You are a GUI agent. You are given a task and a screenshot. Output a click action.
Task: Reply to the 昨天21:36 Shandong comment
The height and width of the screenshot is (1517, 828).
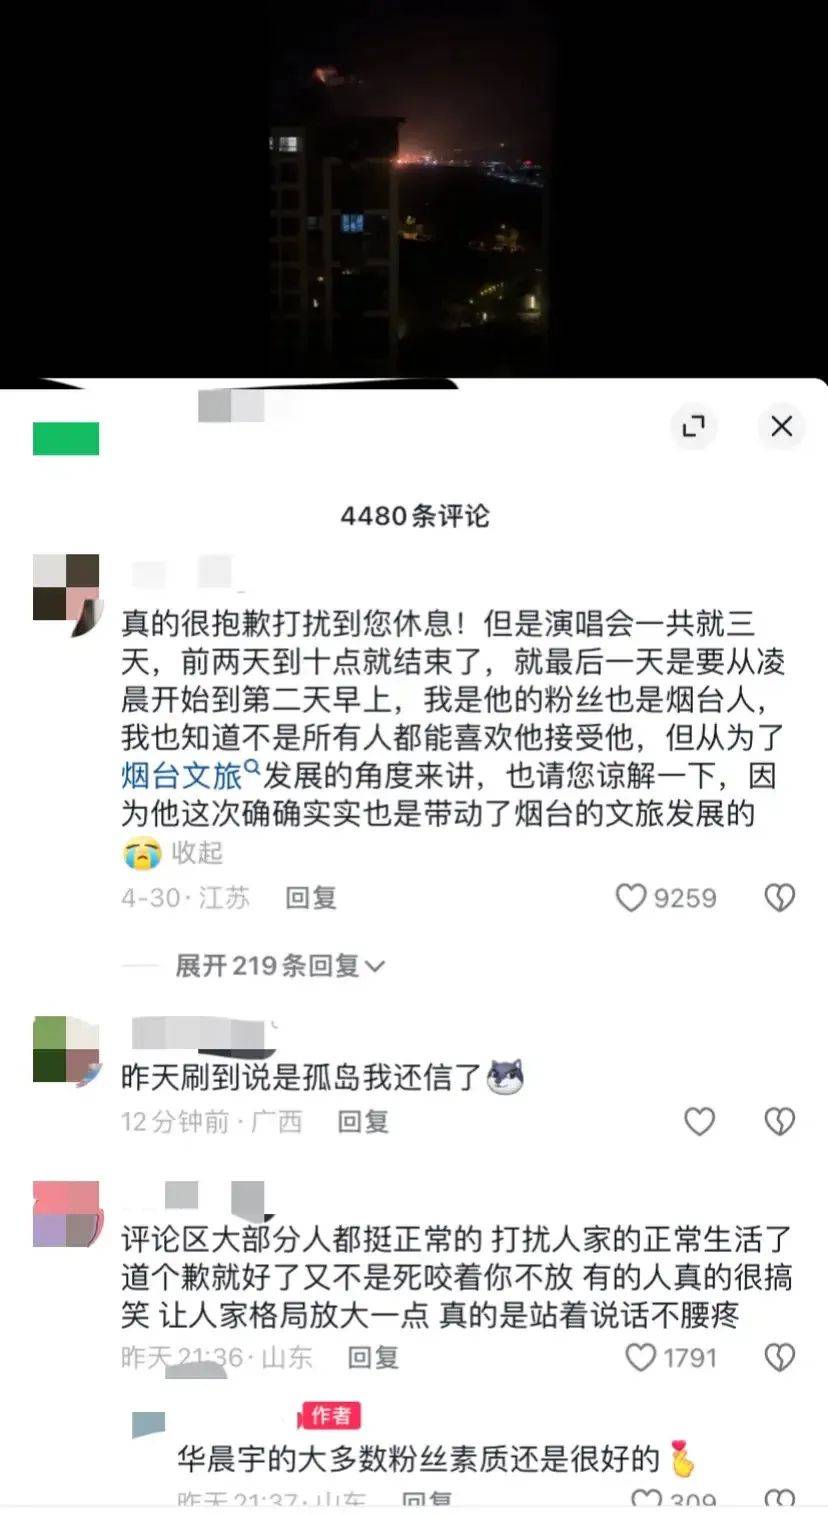click(373, 1357)
